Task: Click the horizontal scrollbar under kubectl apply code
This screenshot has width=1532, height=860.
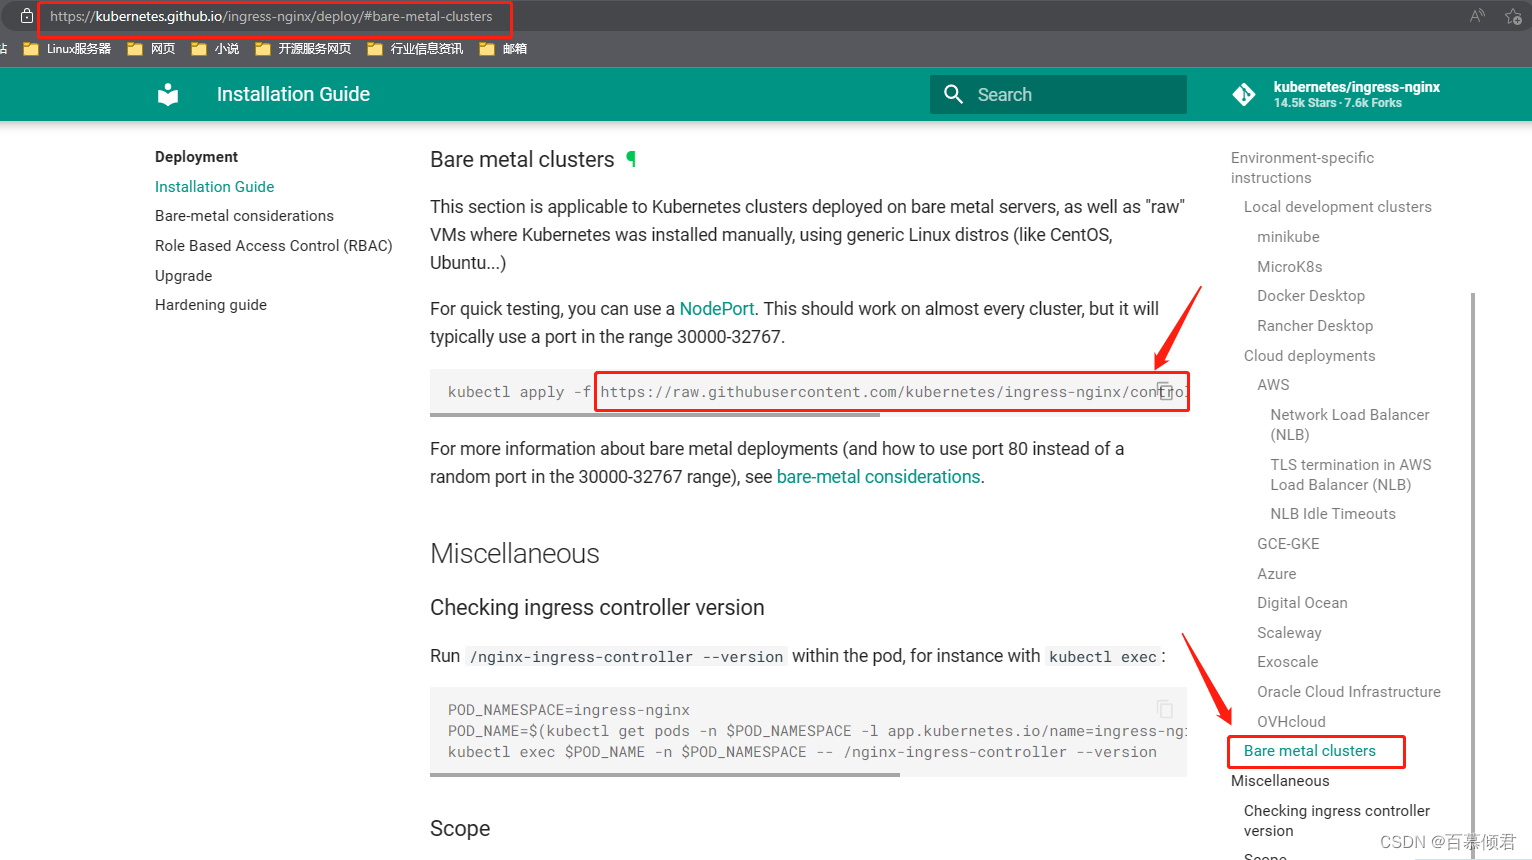Action: [x=655, y=414]
